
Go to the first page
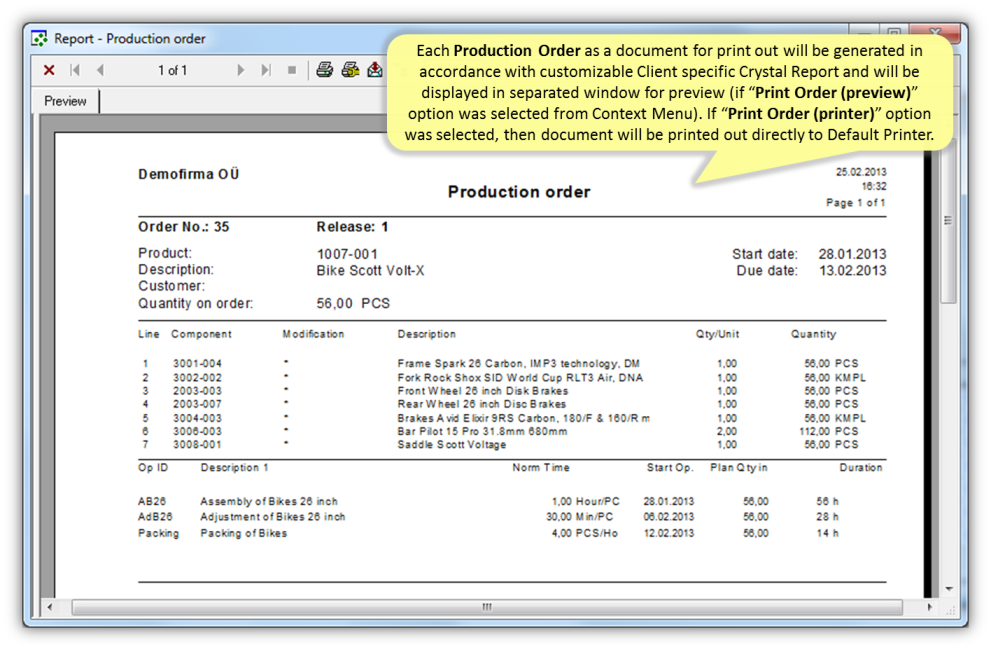75,70
